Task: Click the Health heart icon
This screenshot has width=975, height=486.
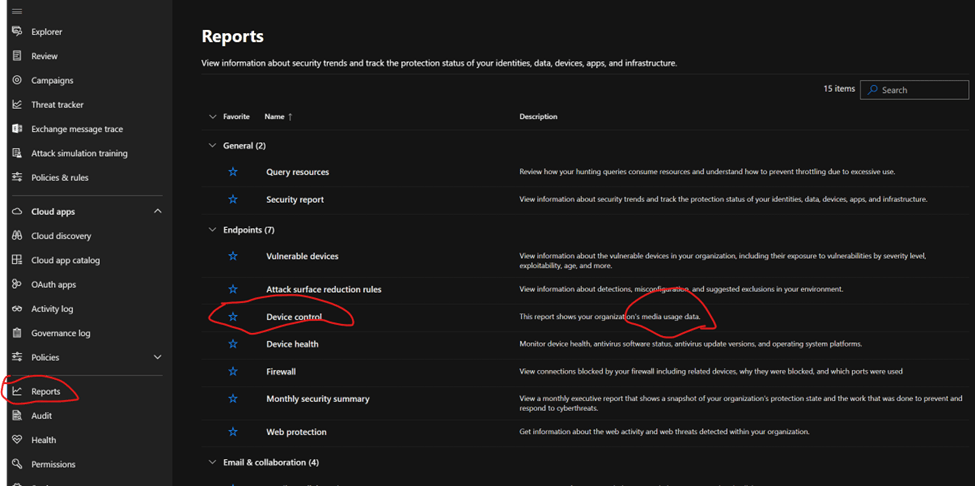Action: pos(17,440)
